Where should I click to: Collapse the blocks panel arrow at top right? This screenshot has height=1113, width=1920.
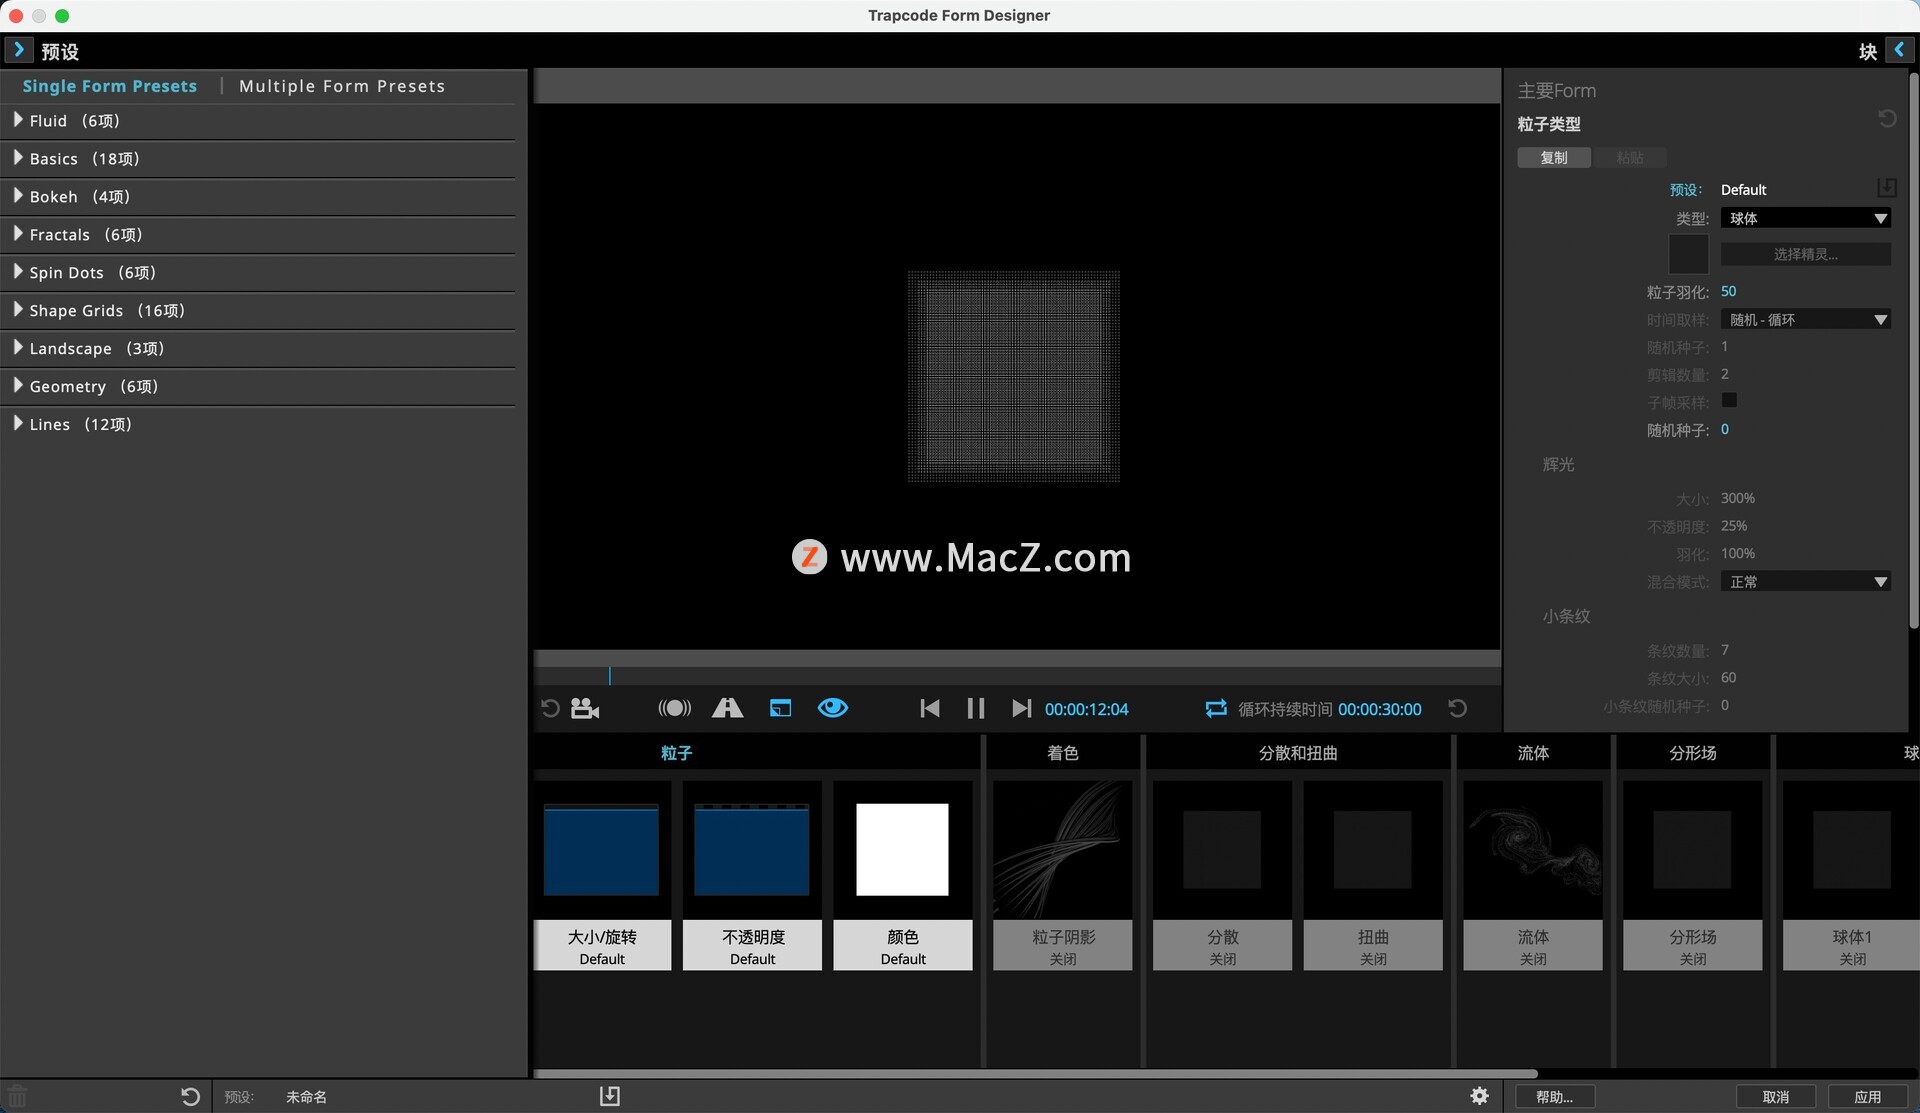(x=1898, y=50)
